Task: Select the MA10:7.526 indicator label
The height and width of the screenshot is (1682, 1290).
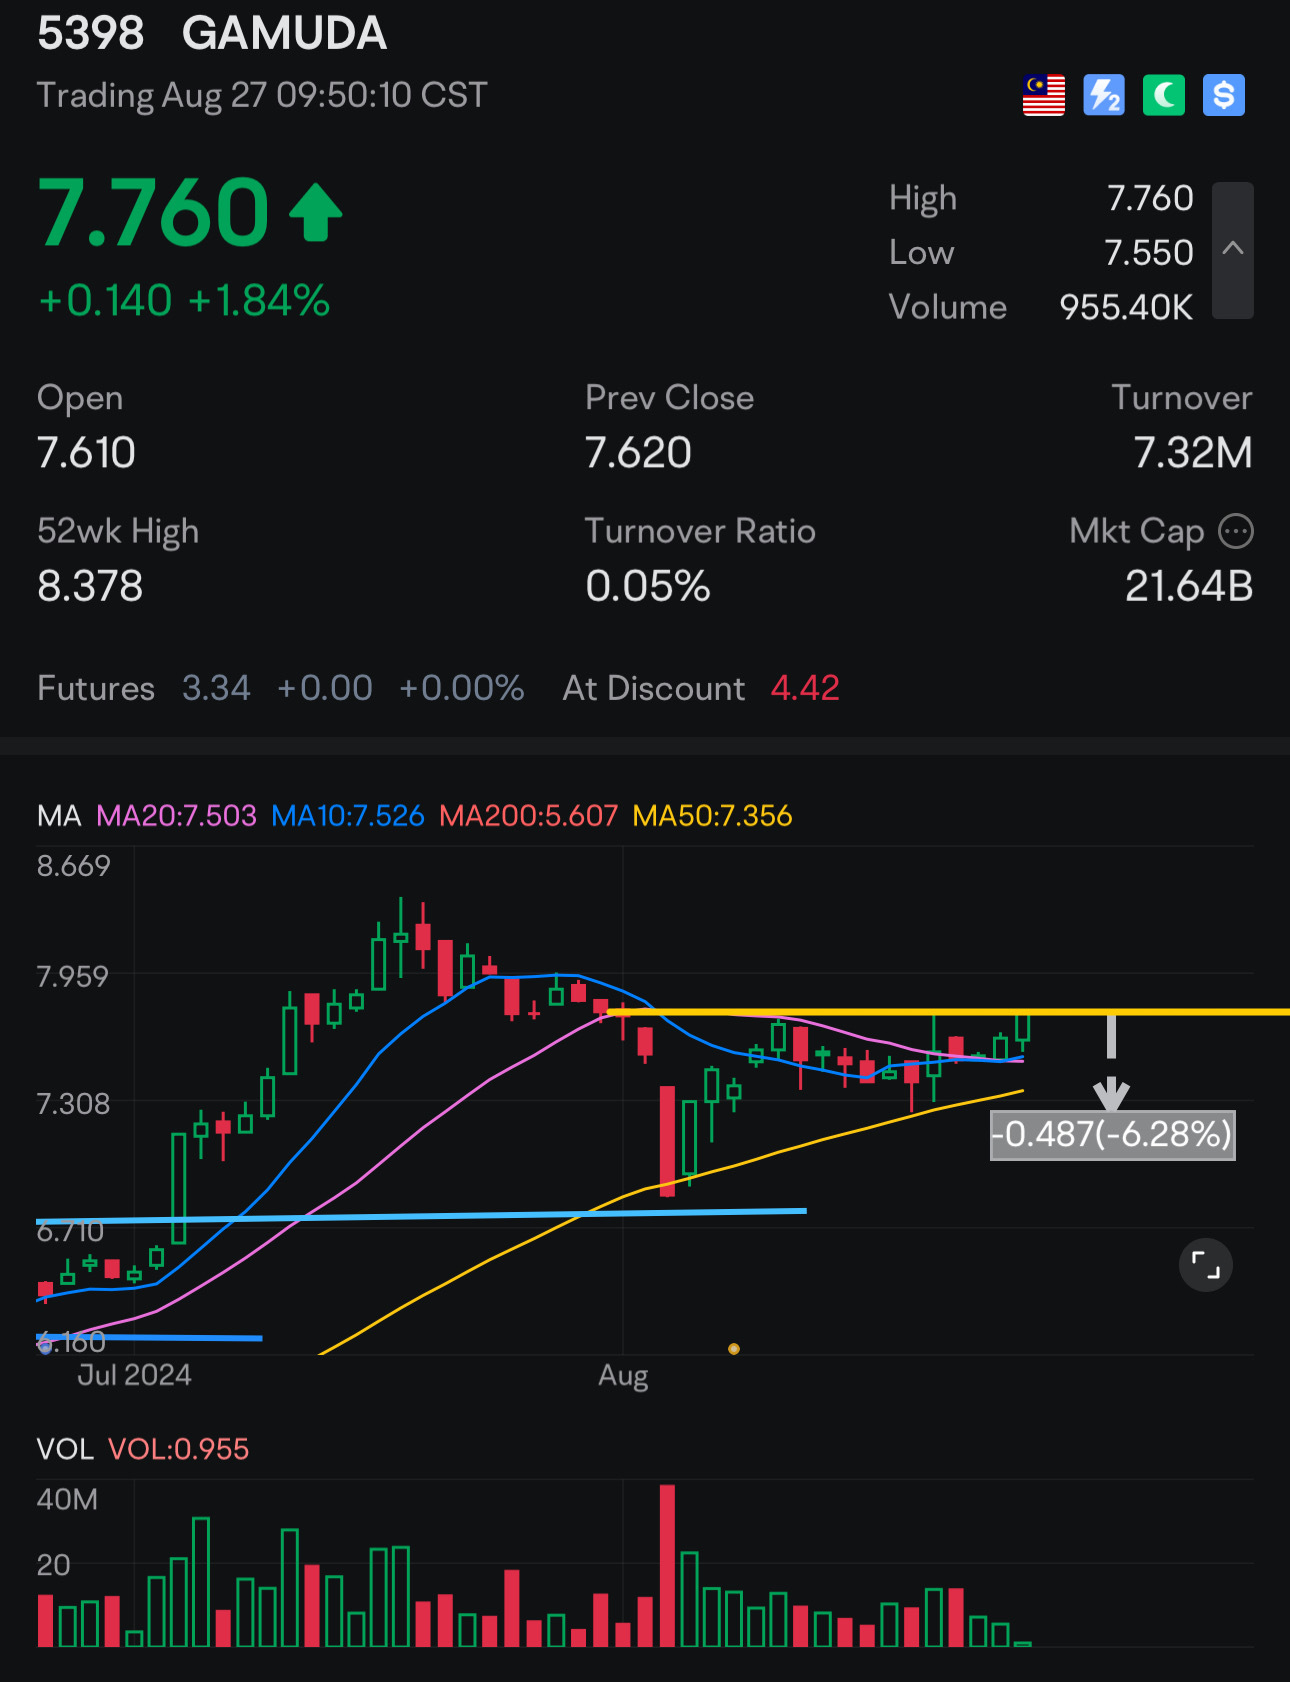Action: tap(348, 816)
